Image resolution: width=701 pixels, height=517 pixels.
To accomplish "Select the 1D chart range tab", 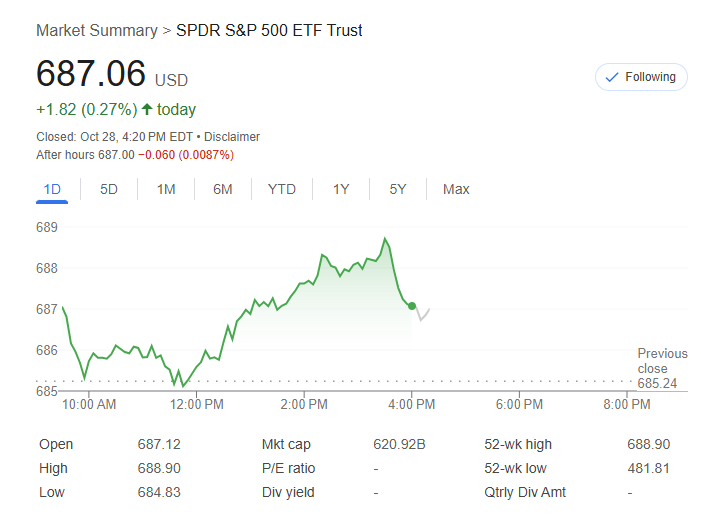I will point(53,189).
